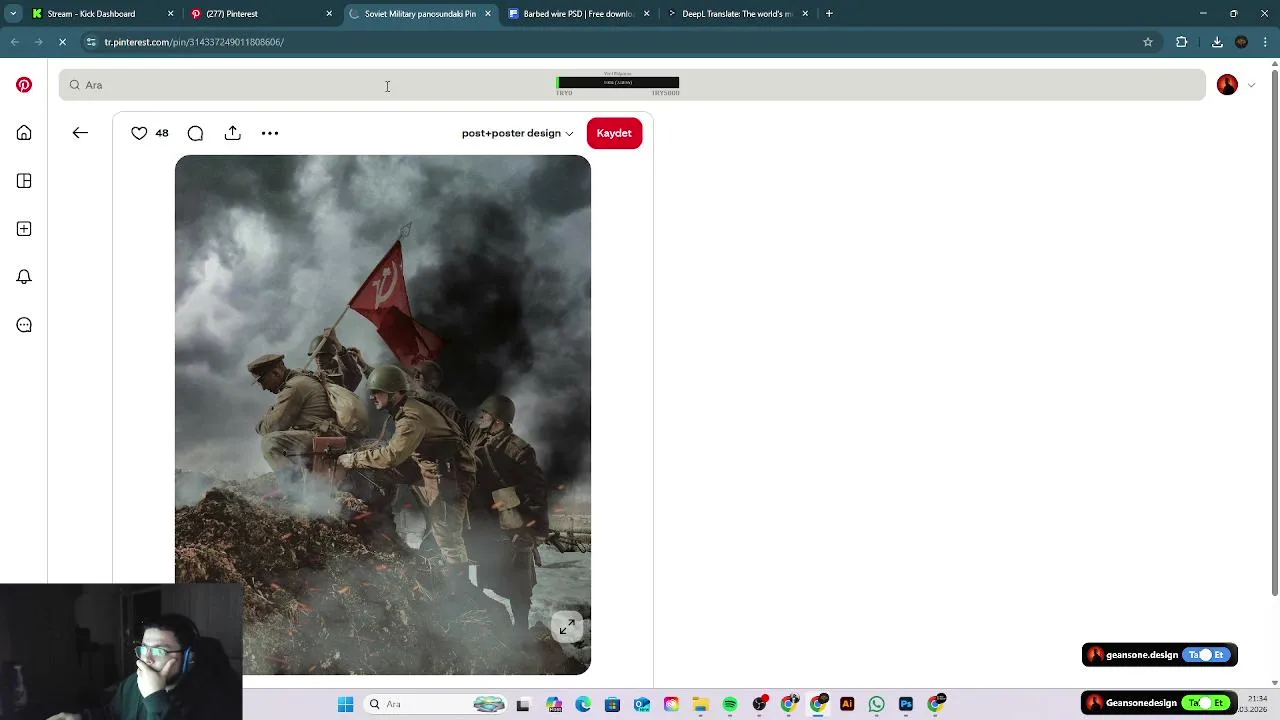Focus the Pinterest 'Ara' search field
This screenshot has height=720, width=1280.
pyautogui.click(x=632, y=85)
